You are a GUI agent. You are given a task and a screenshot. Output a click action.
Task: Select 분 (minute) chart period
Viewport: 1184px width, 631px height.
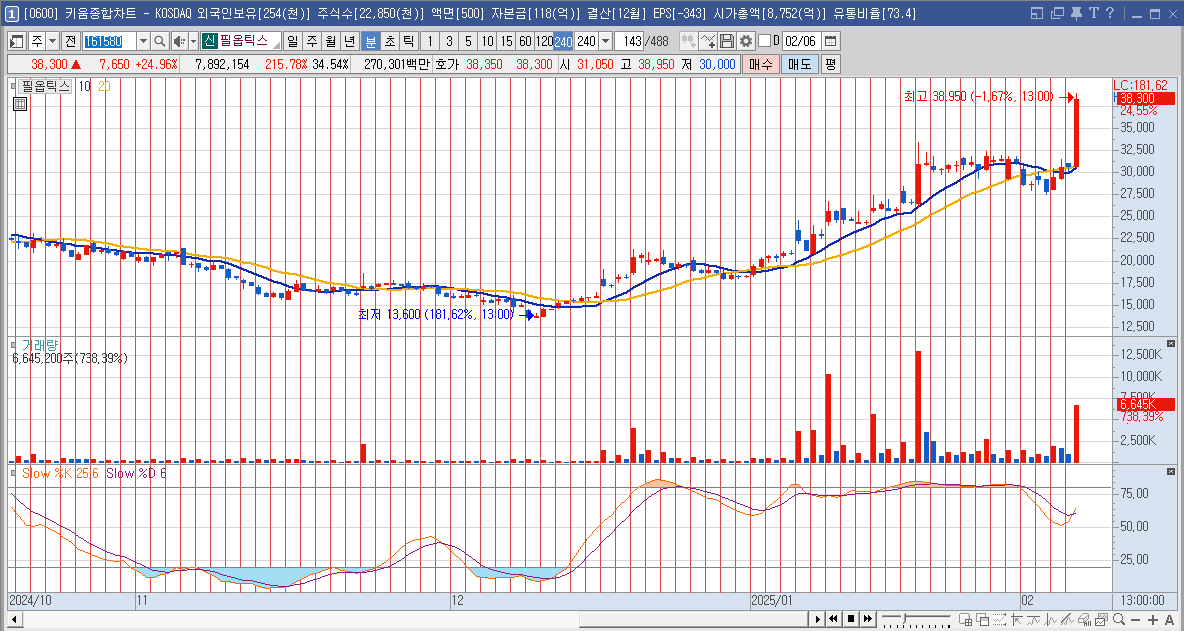click(371, 41)
